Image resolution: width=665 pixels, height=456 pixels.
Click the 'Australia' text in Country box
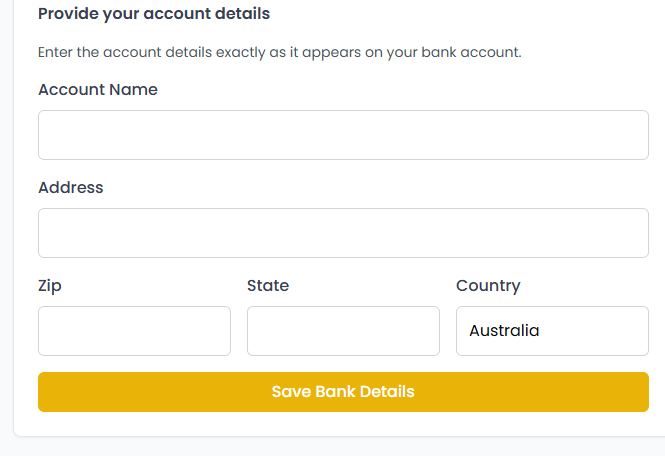point(504,331)
